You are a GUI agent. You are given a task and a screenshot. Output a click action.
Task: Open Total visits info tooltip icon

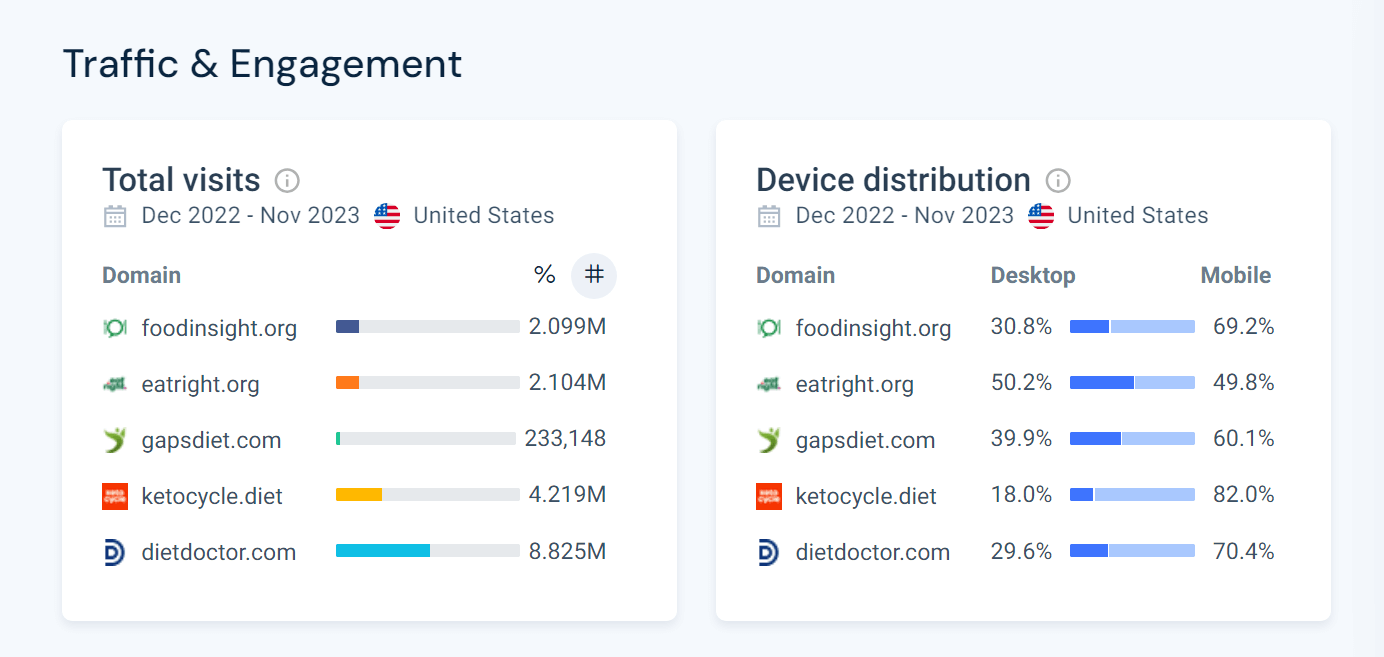287,181
